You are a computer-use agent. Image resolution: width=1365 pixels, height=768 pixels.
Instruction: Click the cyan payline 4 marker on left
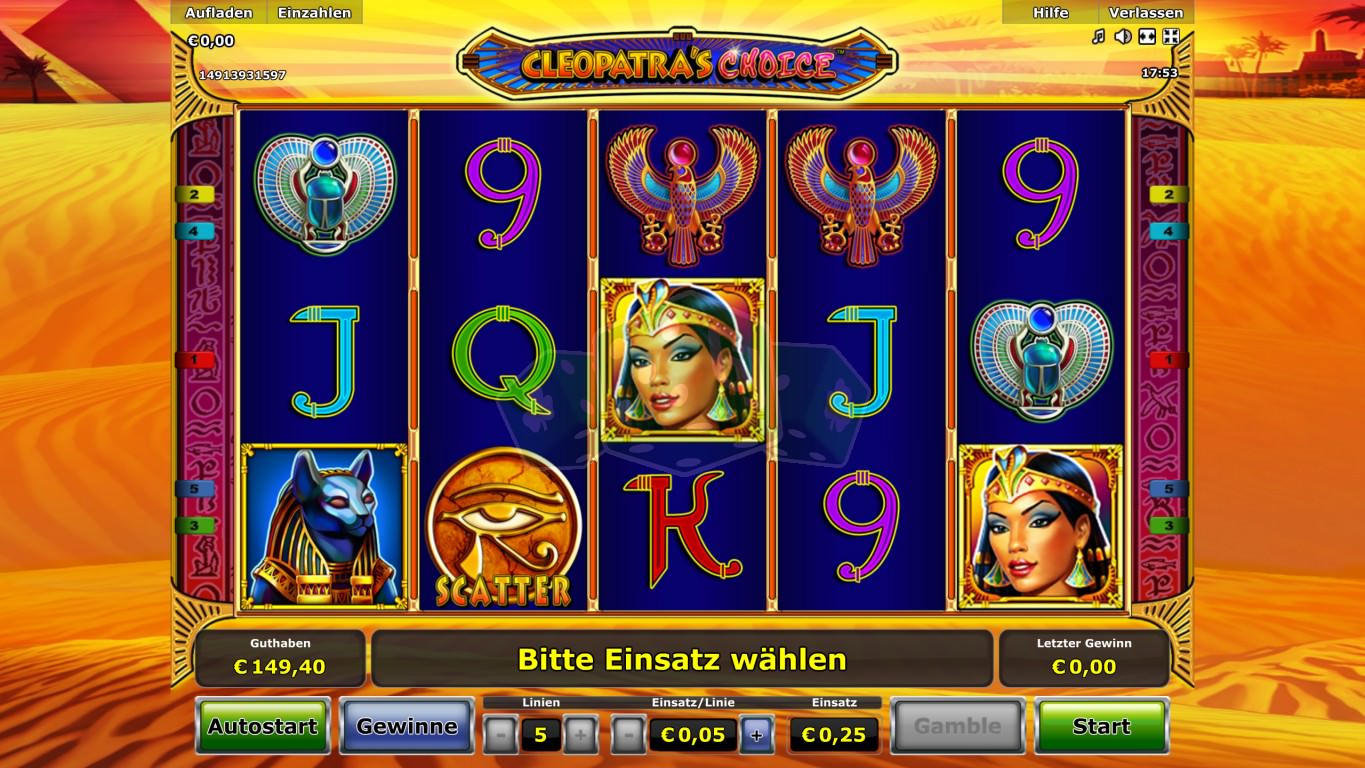point(194,231)
